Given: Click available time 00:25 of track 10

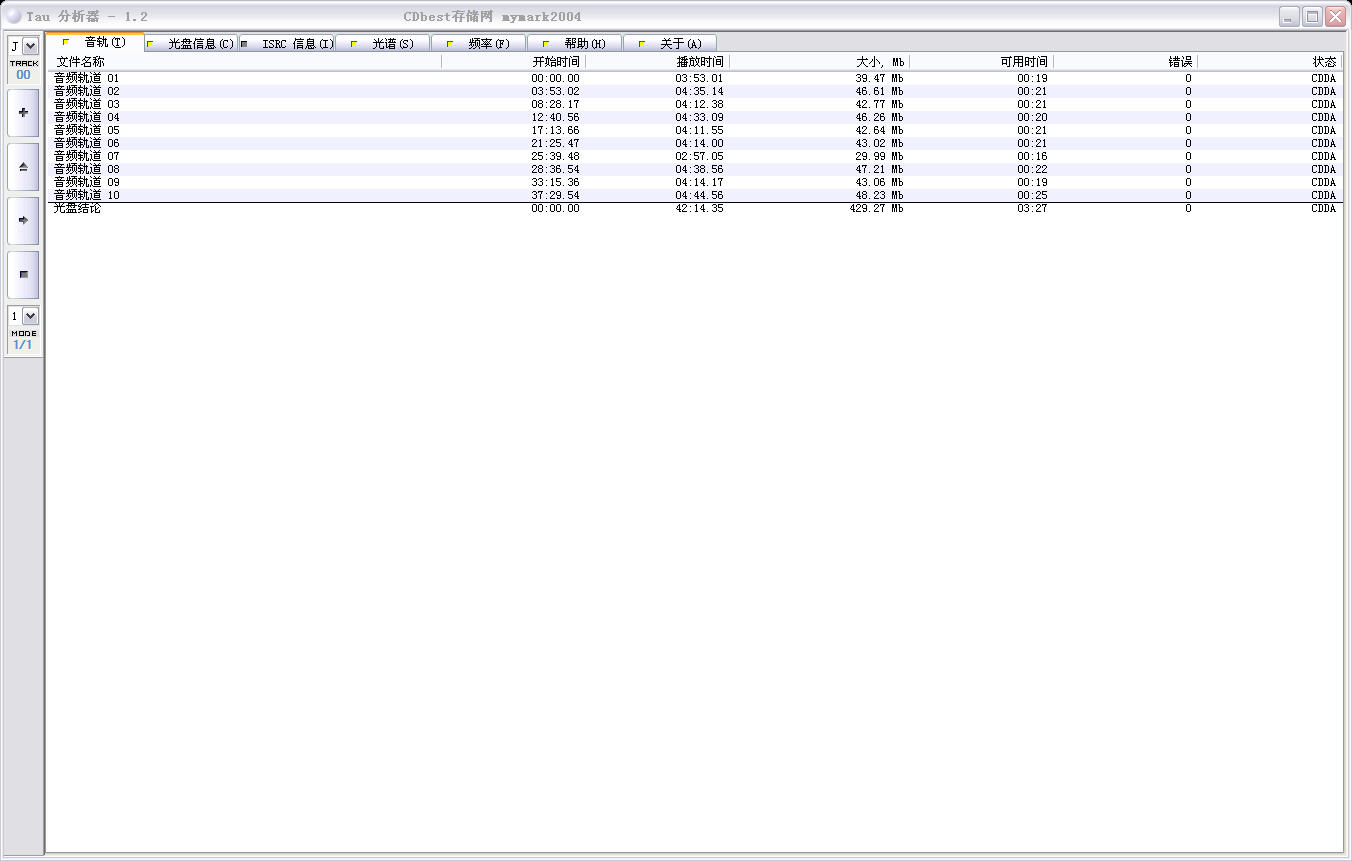Looking at the screenshot, I should pyautogui.click(x=1032, y=195).
